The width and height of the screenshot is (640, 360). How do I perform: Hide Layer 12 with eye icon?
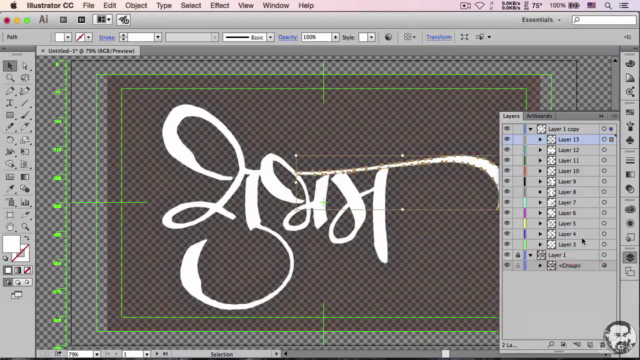click(x=507, y=150)
